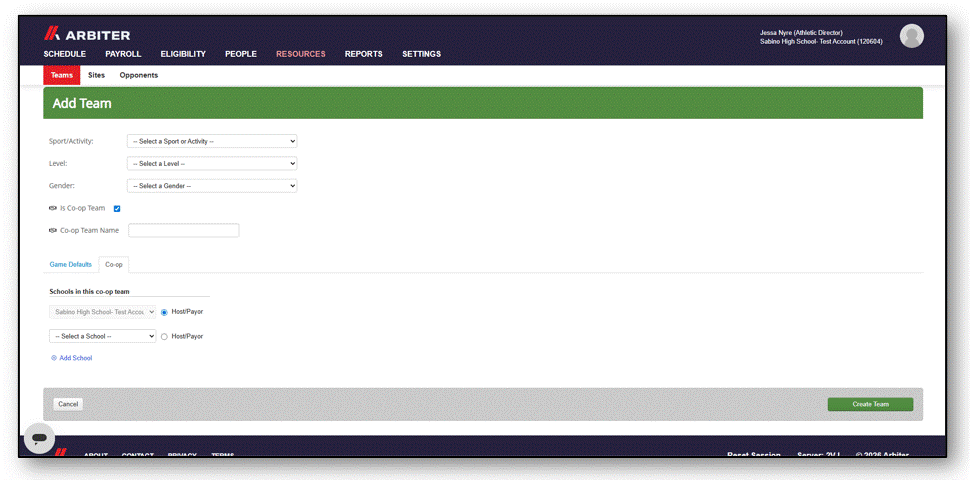Open the REPORTS menu
970x480 pixels.
364,54
